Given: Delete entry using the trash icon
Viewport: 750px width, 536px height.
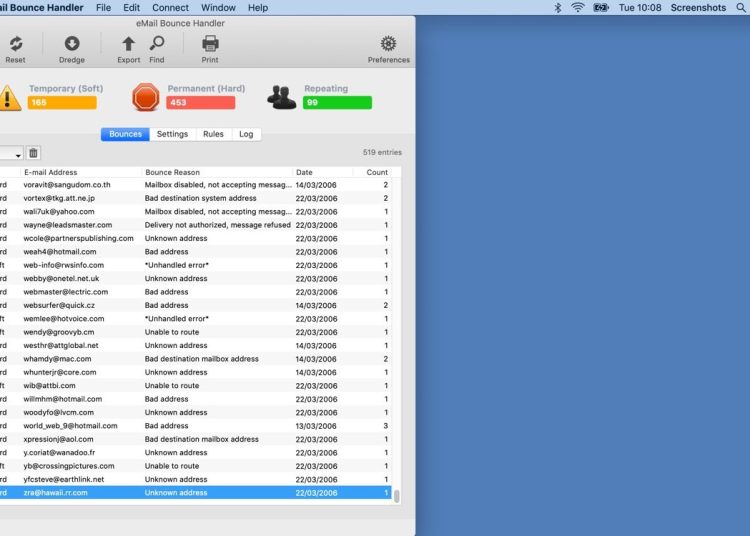Looking at the screenshot, I should click(33, 153).
